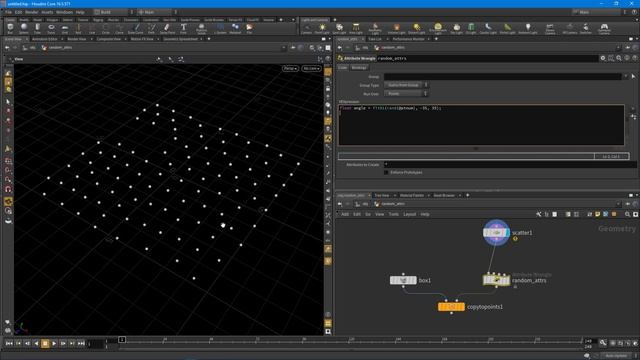Open the No cam dropdown in viewport
The height and width of the screenshot is (360, 640).
pyautogui.click(x=311, y=69)
